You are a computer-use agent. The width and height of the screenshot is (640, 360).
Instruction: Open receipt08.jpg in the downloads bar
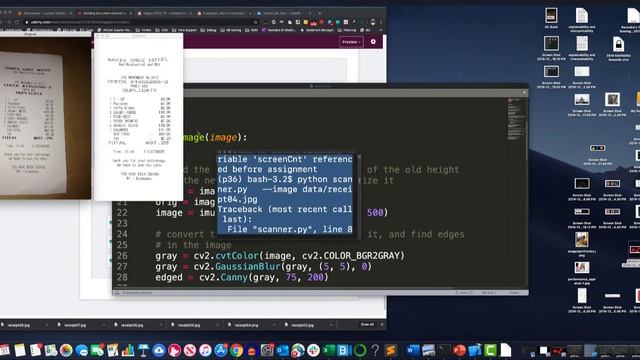pos(18,325)
